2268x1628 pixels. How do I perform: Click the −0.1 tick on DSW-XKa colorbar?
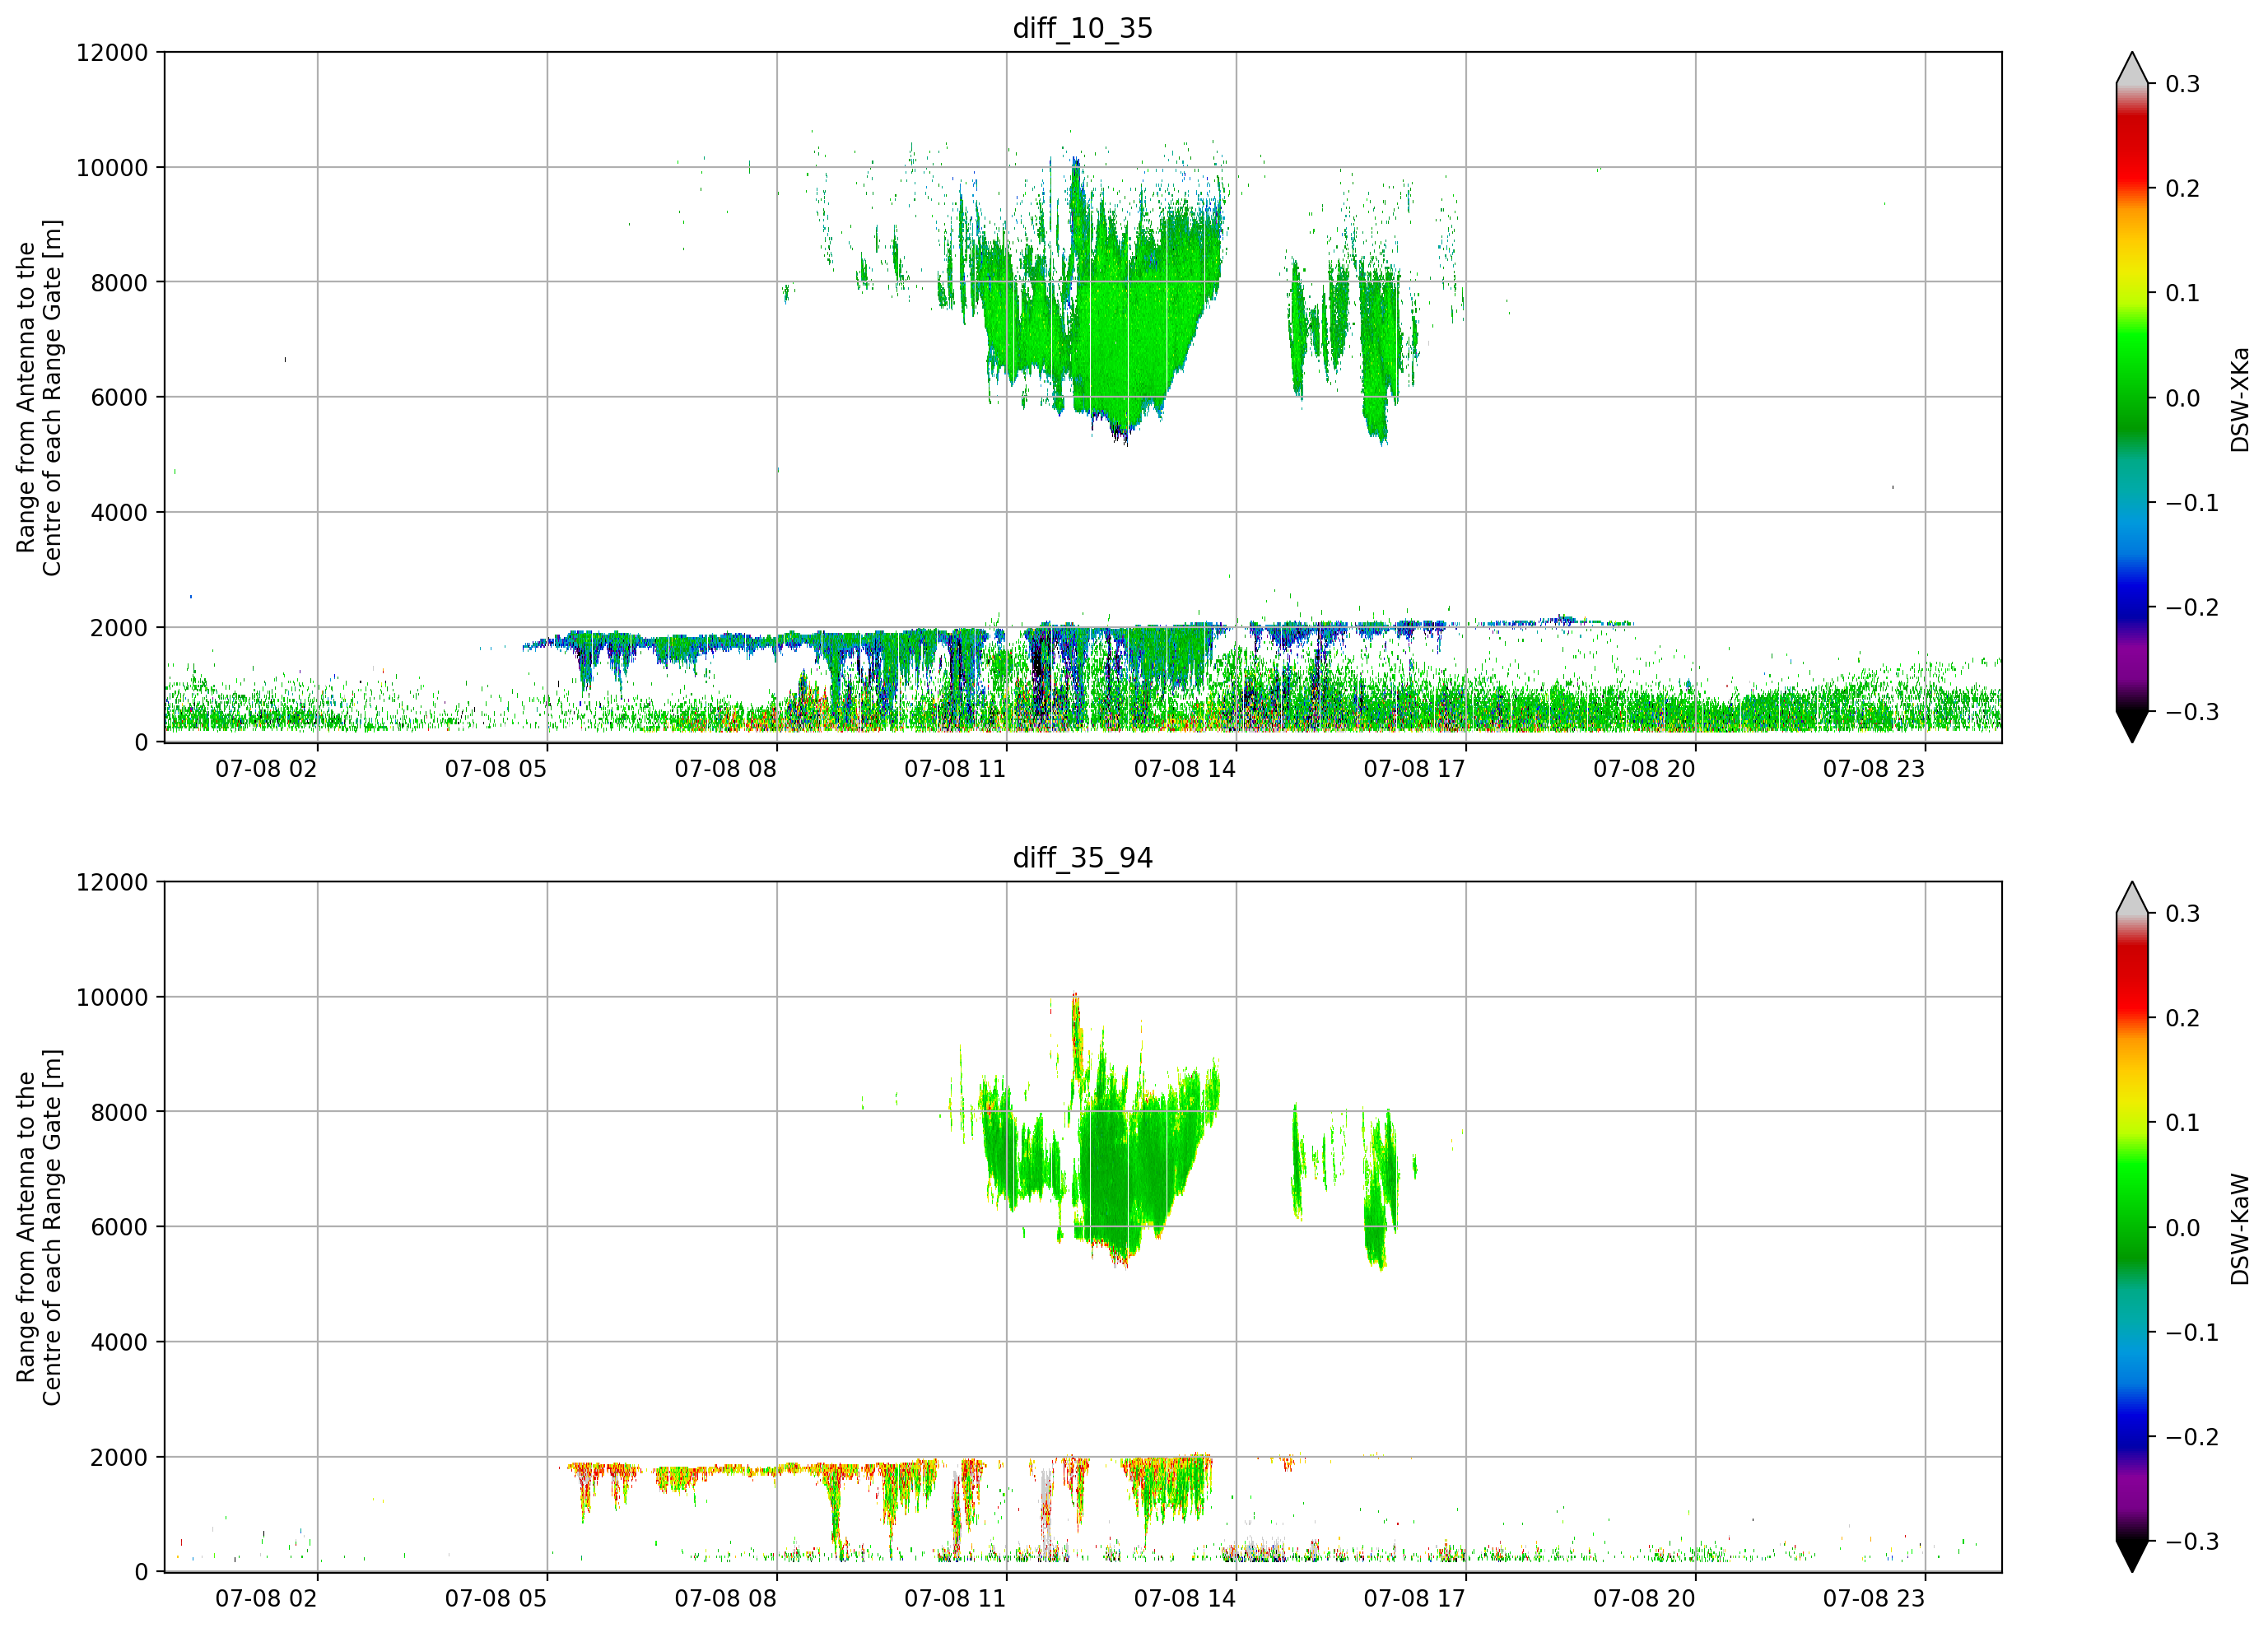[x=2192, y=503]
